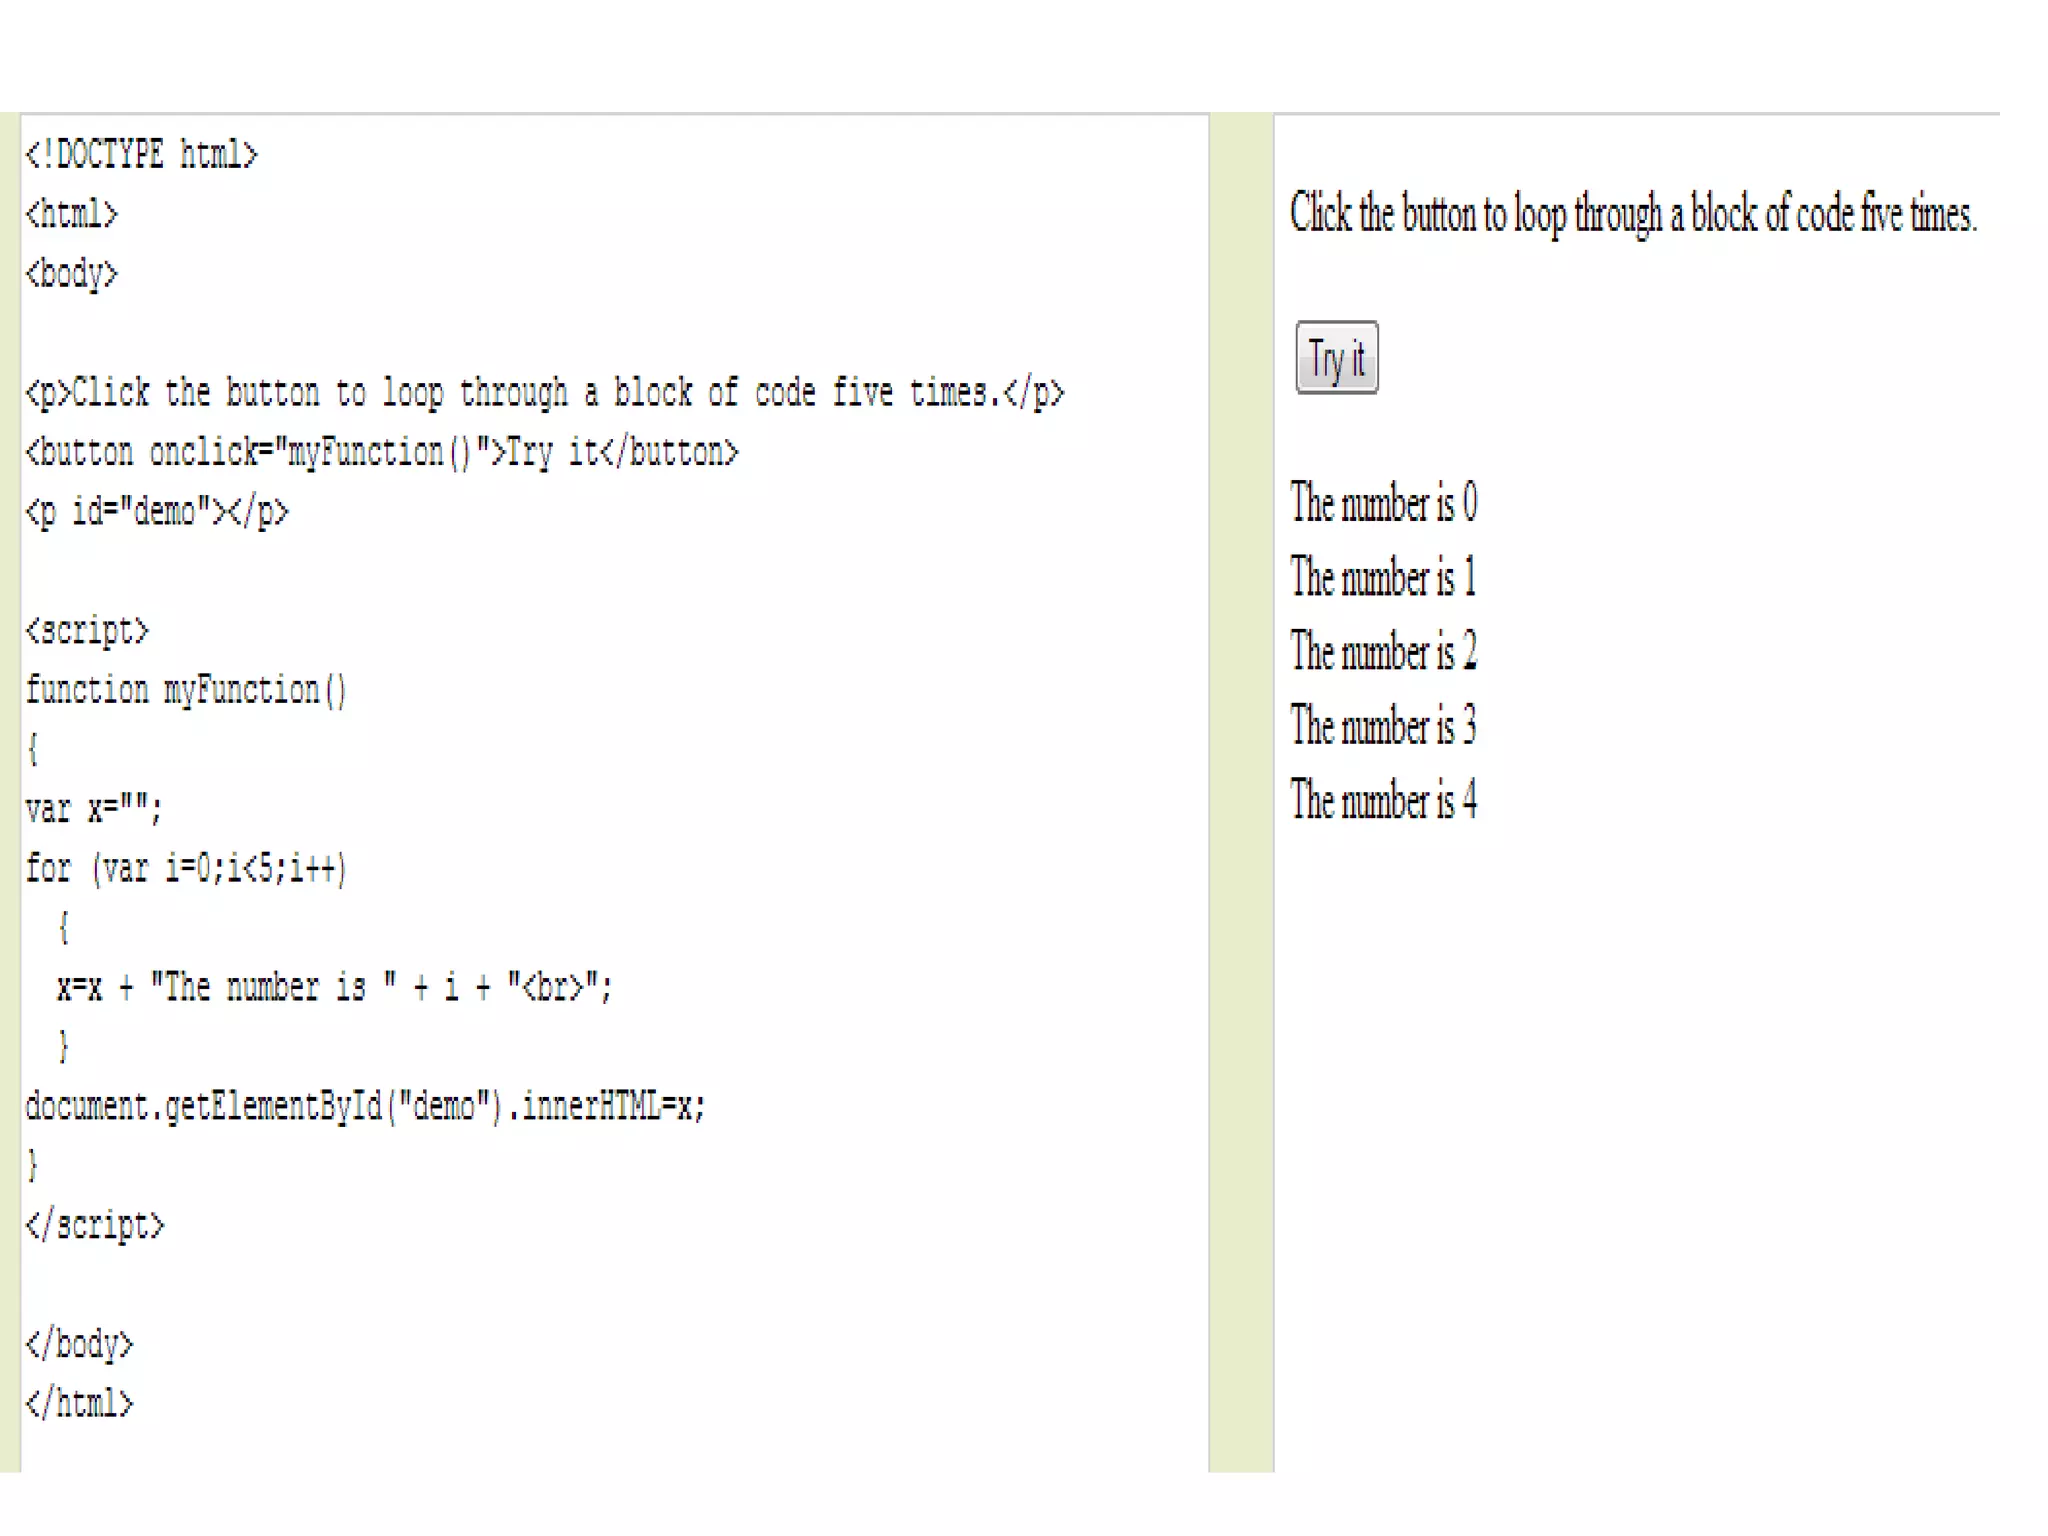This screenshot has width=2048, height=1536.
Task: Click the opening <body> tag line
Action: coord(72,274)
